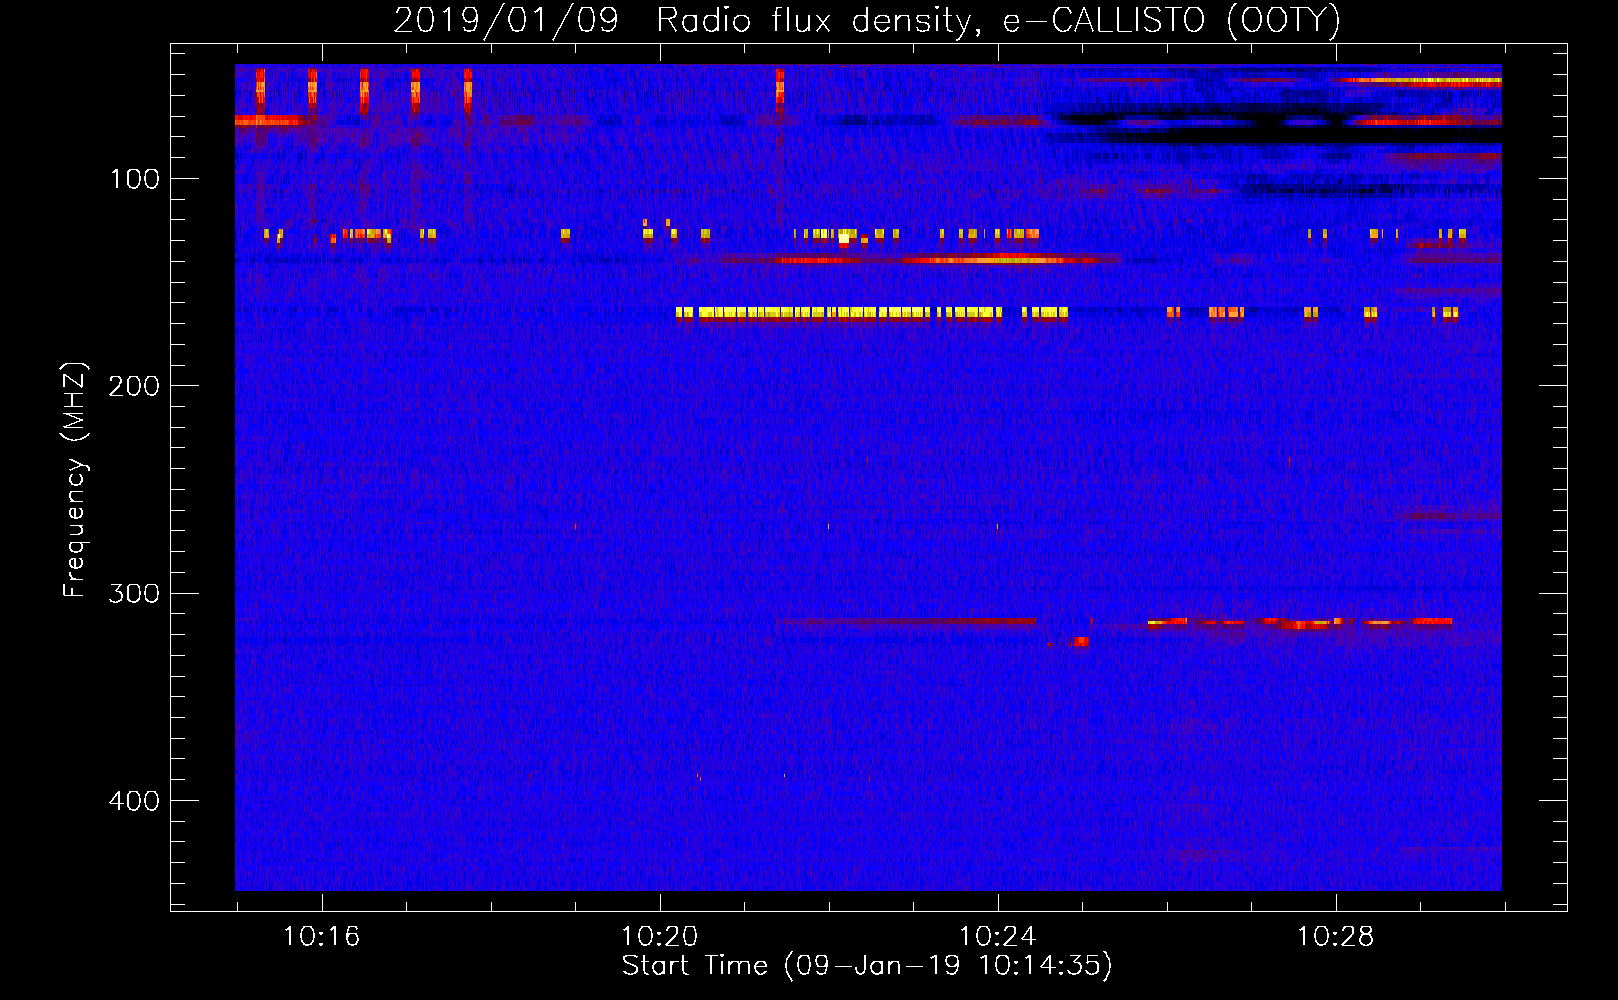The height and width of the screenshot is (1000, 1618).
Task: Click the 300 frequency tick label
Action: (134, 594)
